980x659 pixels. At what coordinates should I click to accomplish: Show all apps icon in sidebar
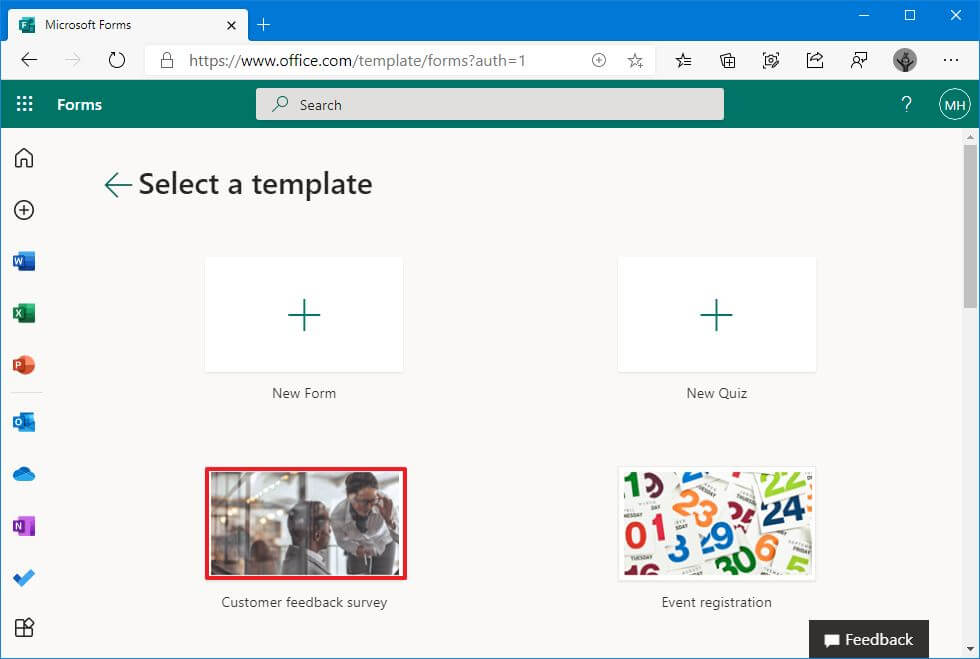pos(24,628)
